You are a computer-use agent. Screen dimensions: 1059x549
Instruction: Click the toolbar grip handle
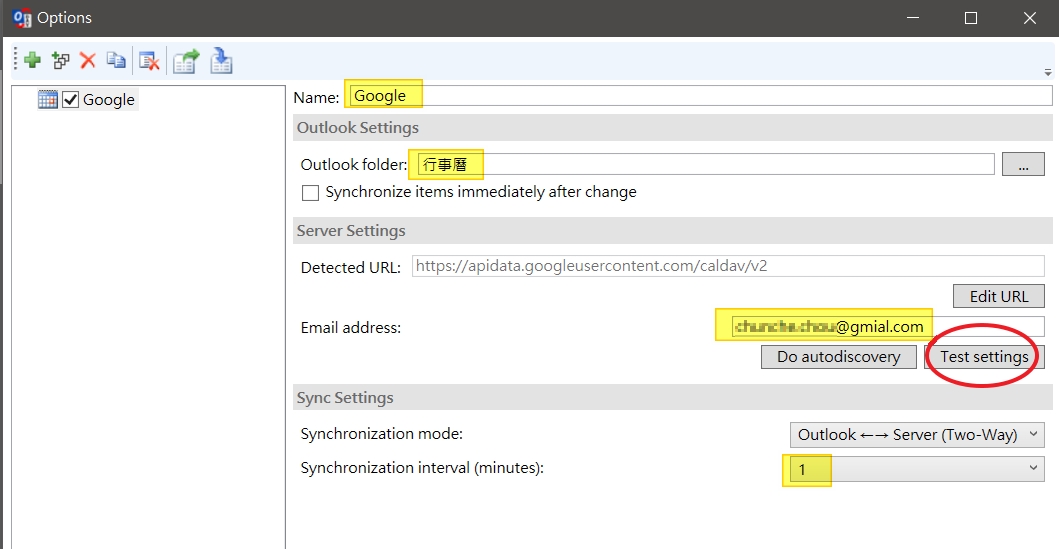point(16,60)
